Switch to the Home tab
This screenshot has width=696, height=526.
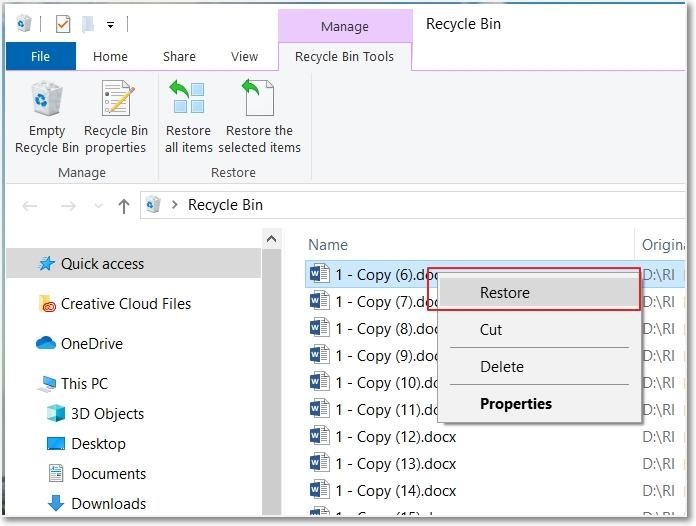(x=111, y=56)
